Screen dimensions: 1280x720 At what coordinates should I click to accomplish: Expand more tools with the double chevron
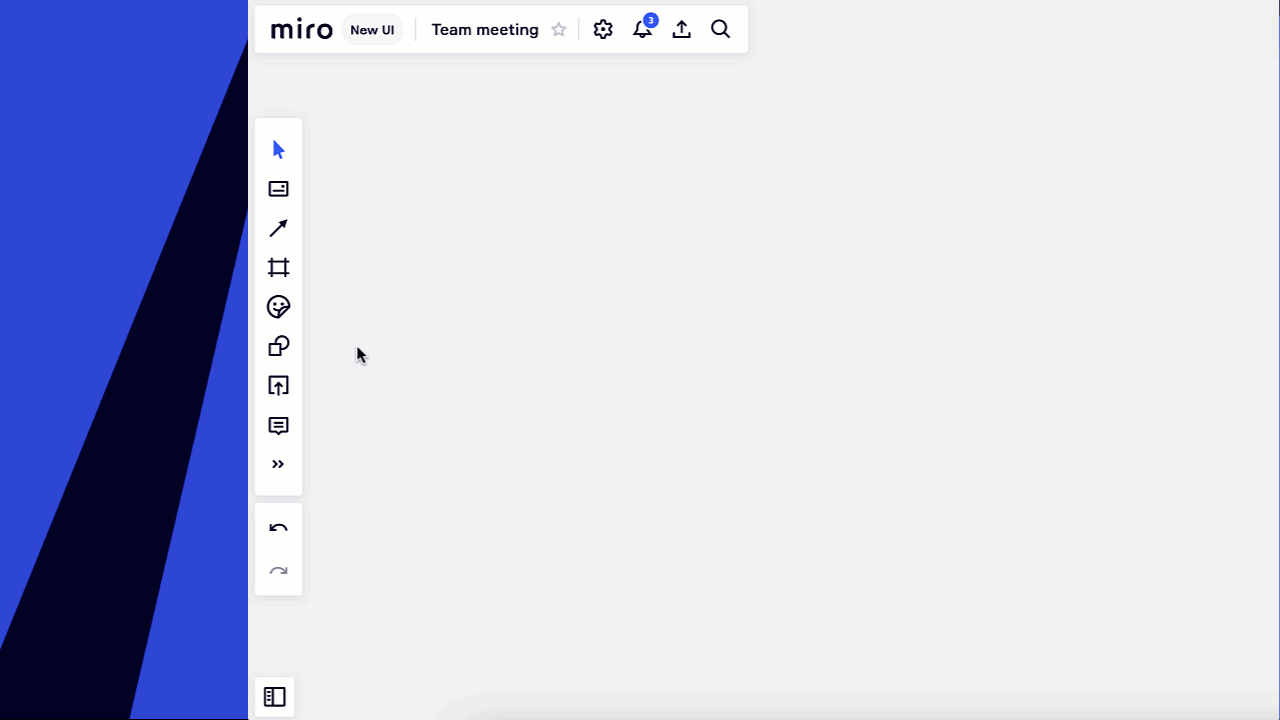tap(278, 464)
